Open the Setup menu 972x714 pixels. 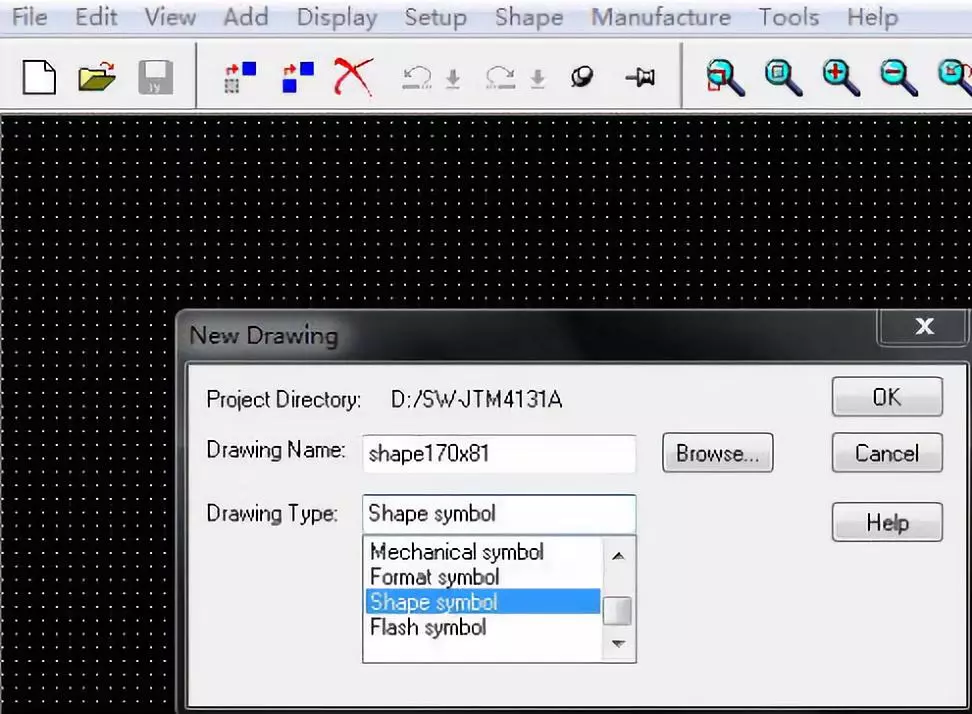(435, 17)
